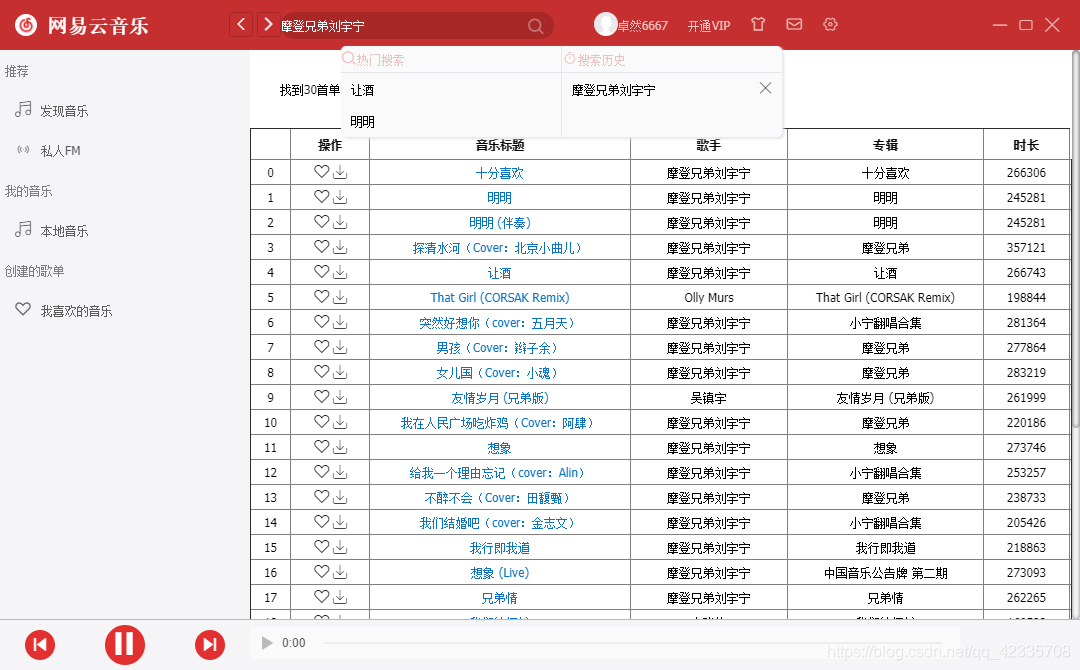Open the messages envelope icon
1080x670 pixels.
click(x=794, y=24)
